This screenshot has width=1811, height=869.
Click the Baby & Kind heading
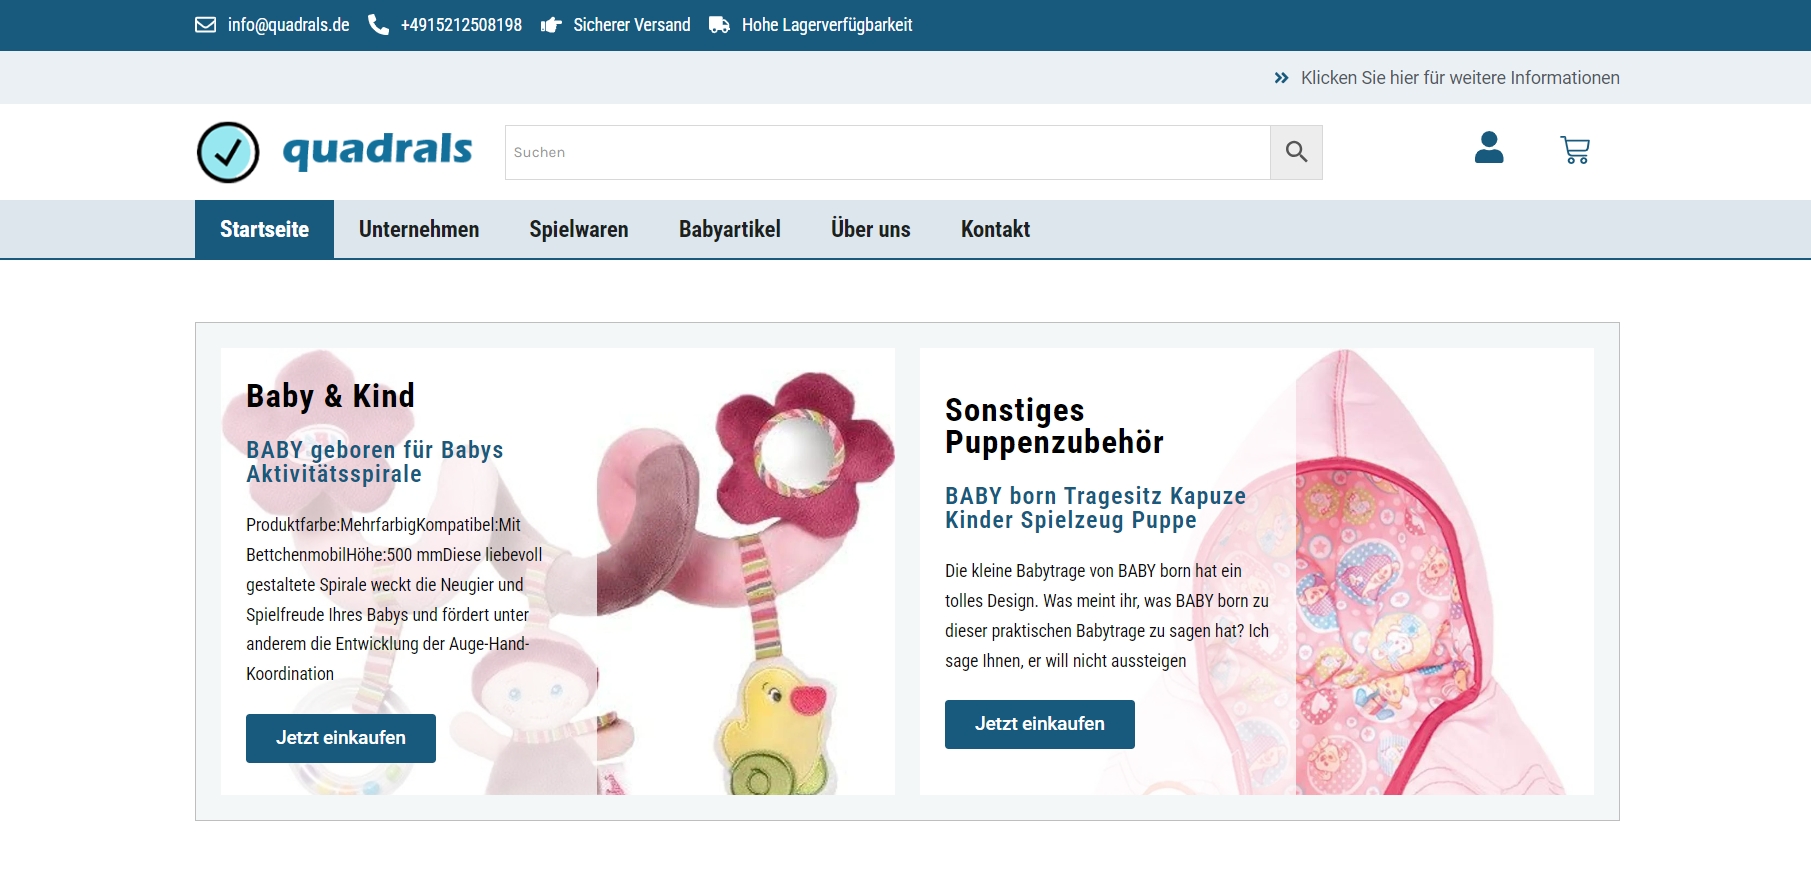click(x=330, y=396)
